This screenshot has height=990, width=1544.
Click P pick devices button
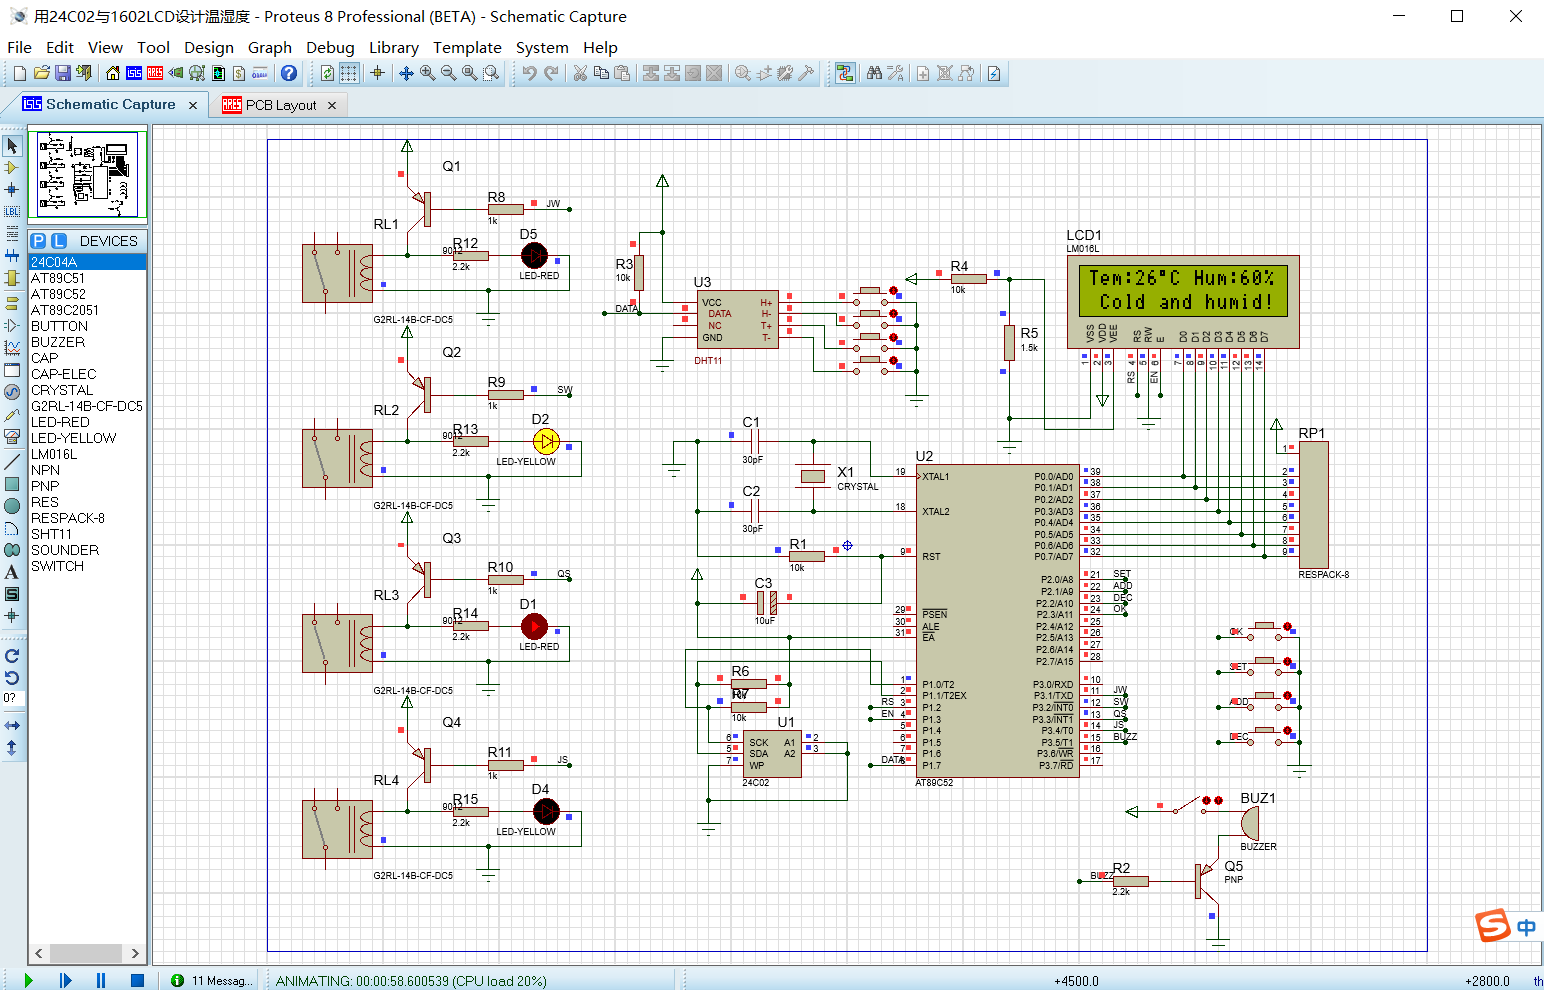[x=38, y=241]
